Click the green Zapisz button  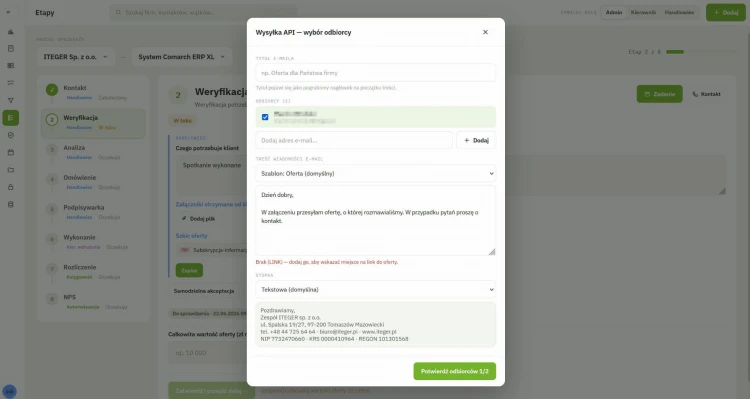tap(189, 270)
